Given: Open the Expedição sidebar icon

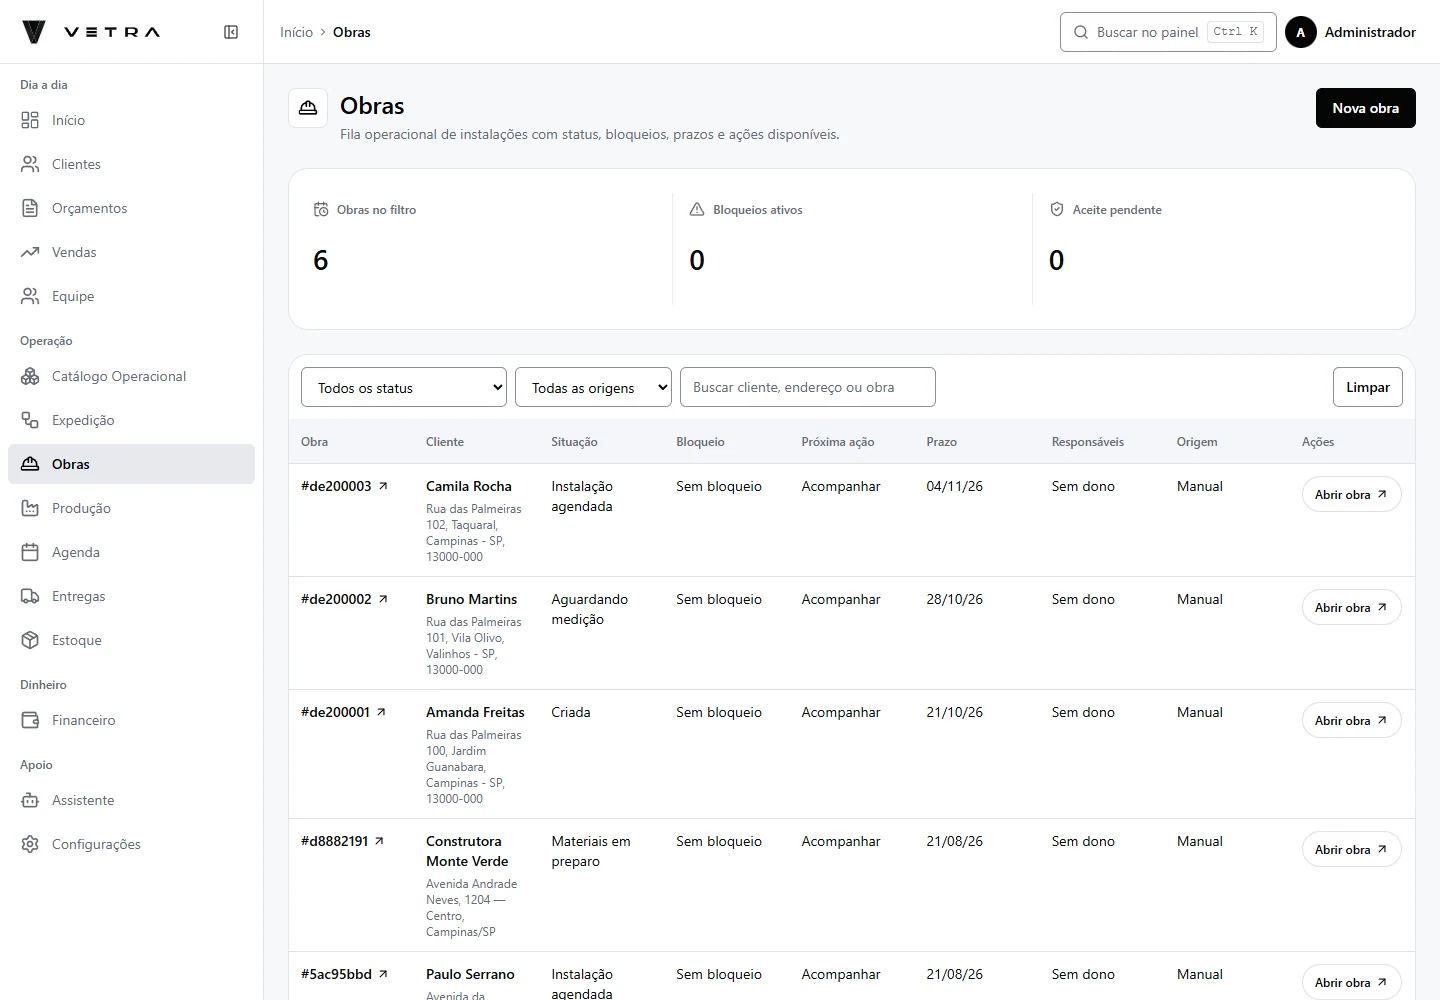Looking at the screenshot, I should click(x=30, y=420).
